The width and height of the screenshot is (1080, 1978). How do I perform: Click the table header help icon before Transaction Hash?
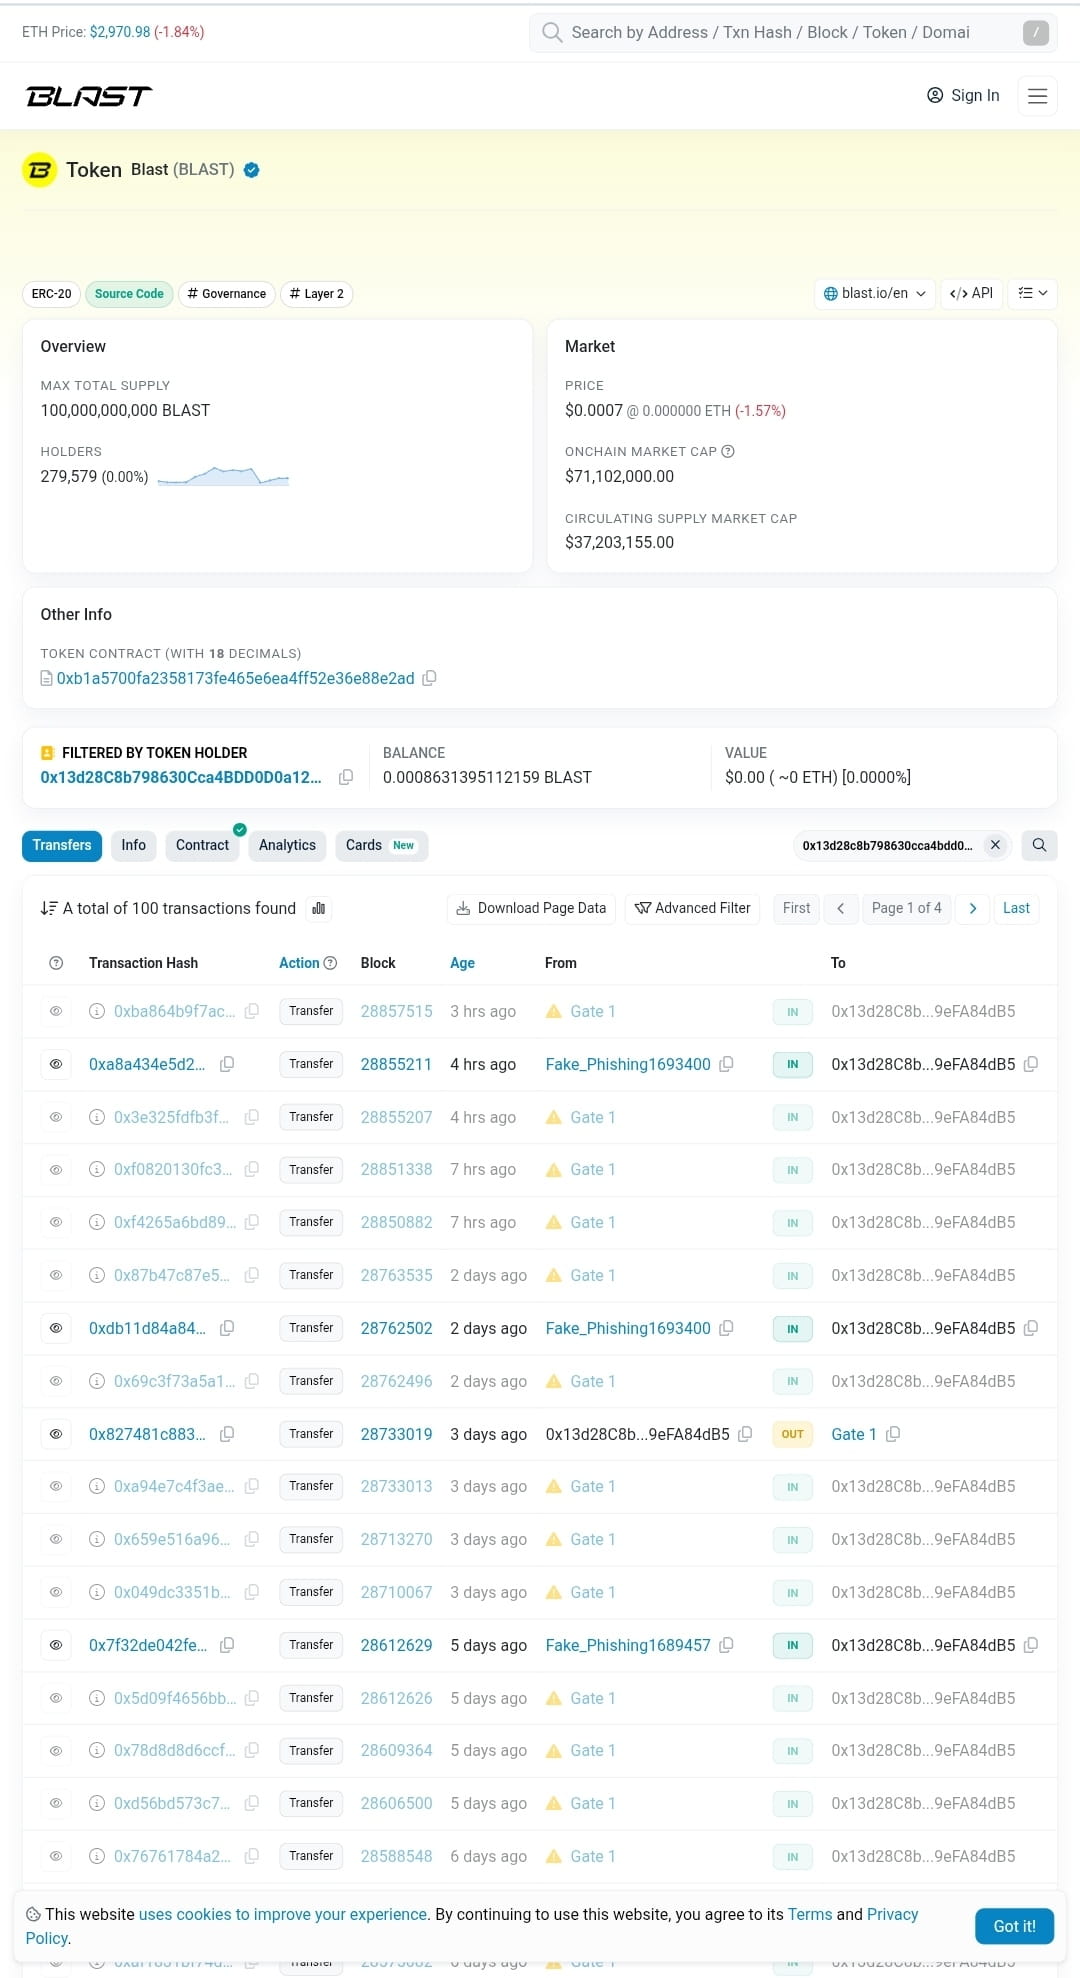click(56, 963)
